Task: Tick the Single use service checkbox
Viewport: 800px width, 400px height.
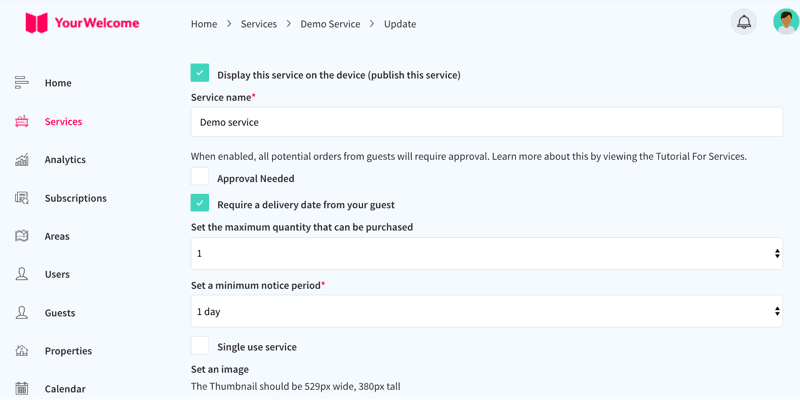Action: click(200, 345)
